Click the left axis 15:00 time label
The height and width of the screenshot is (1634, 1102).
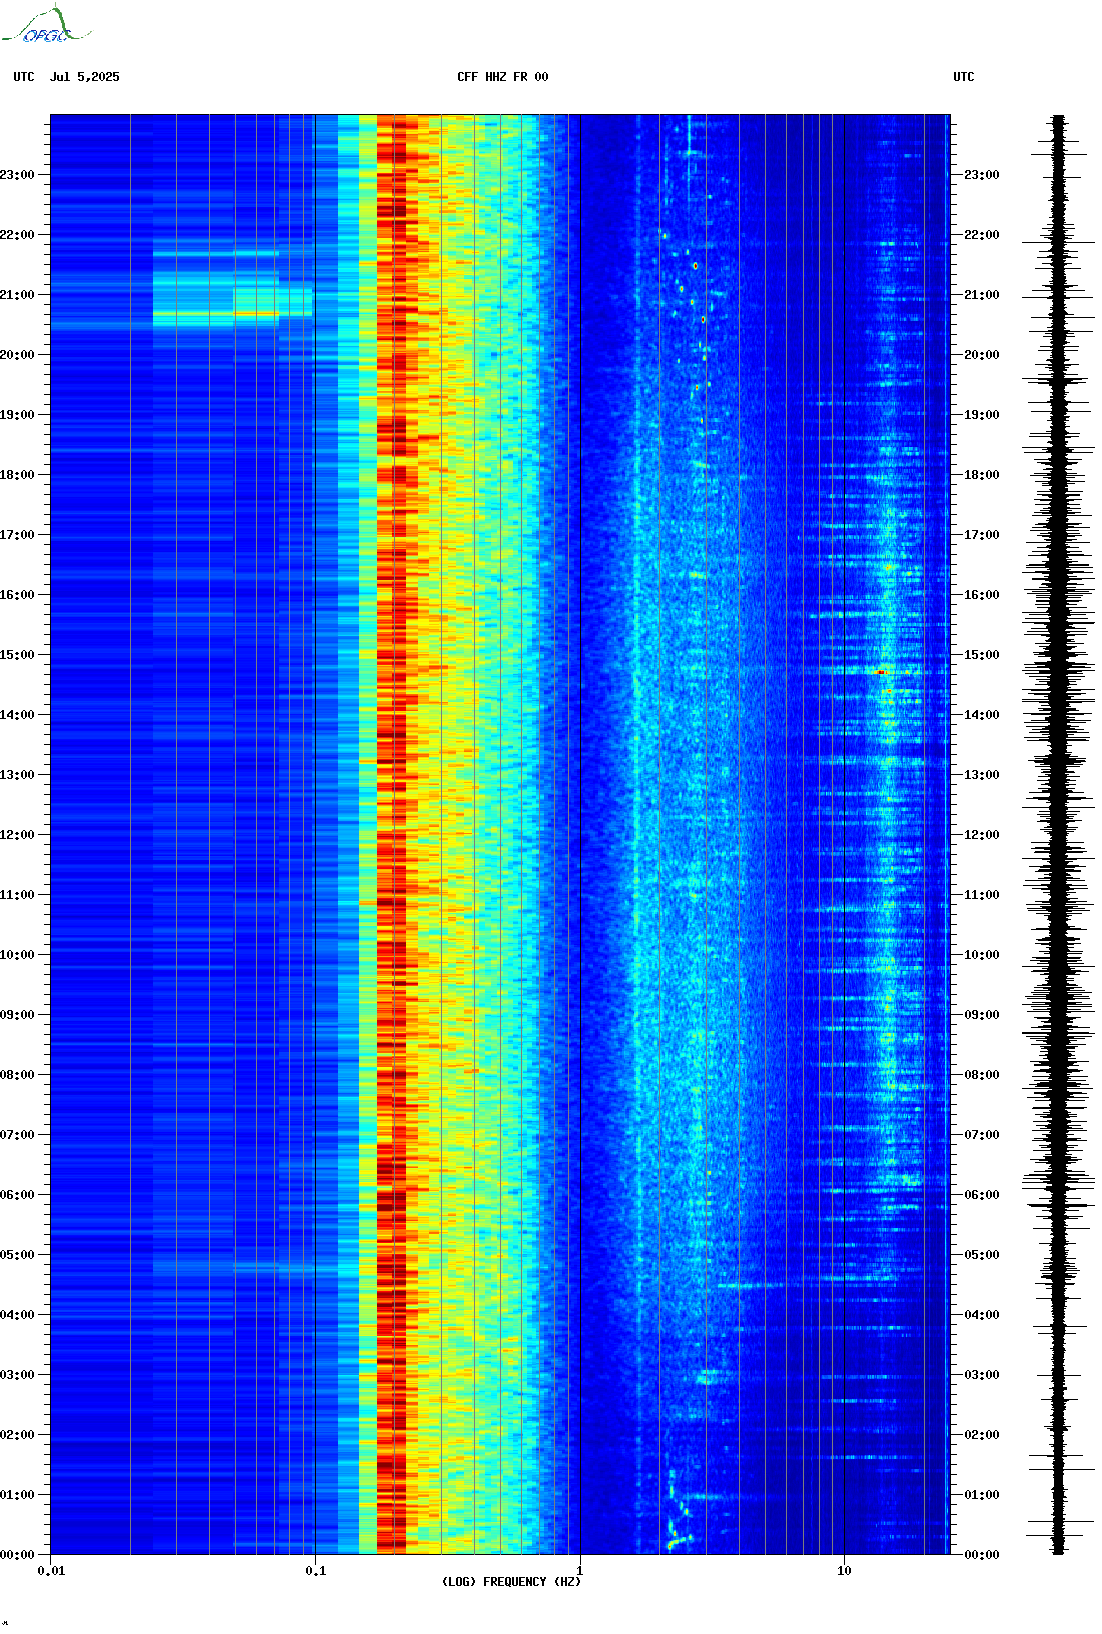(17, 655)
